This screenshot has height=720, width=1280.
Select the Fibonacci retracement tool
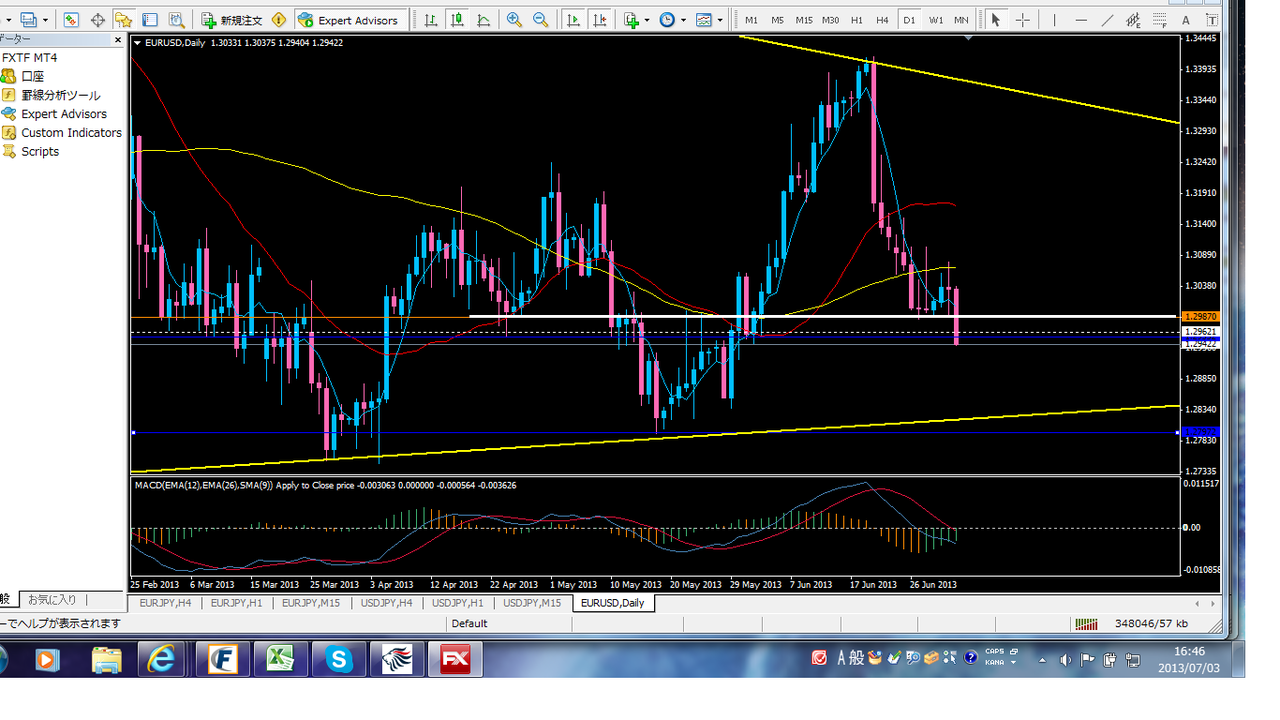1159,20
